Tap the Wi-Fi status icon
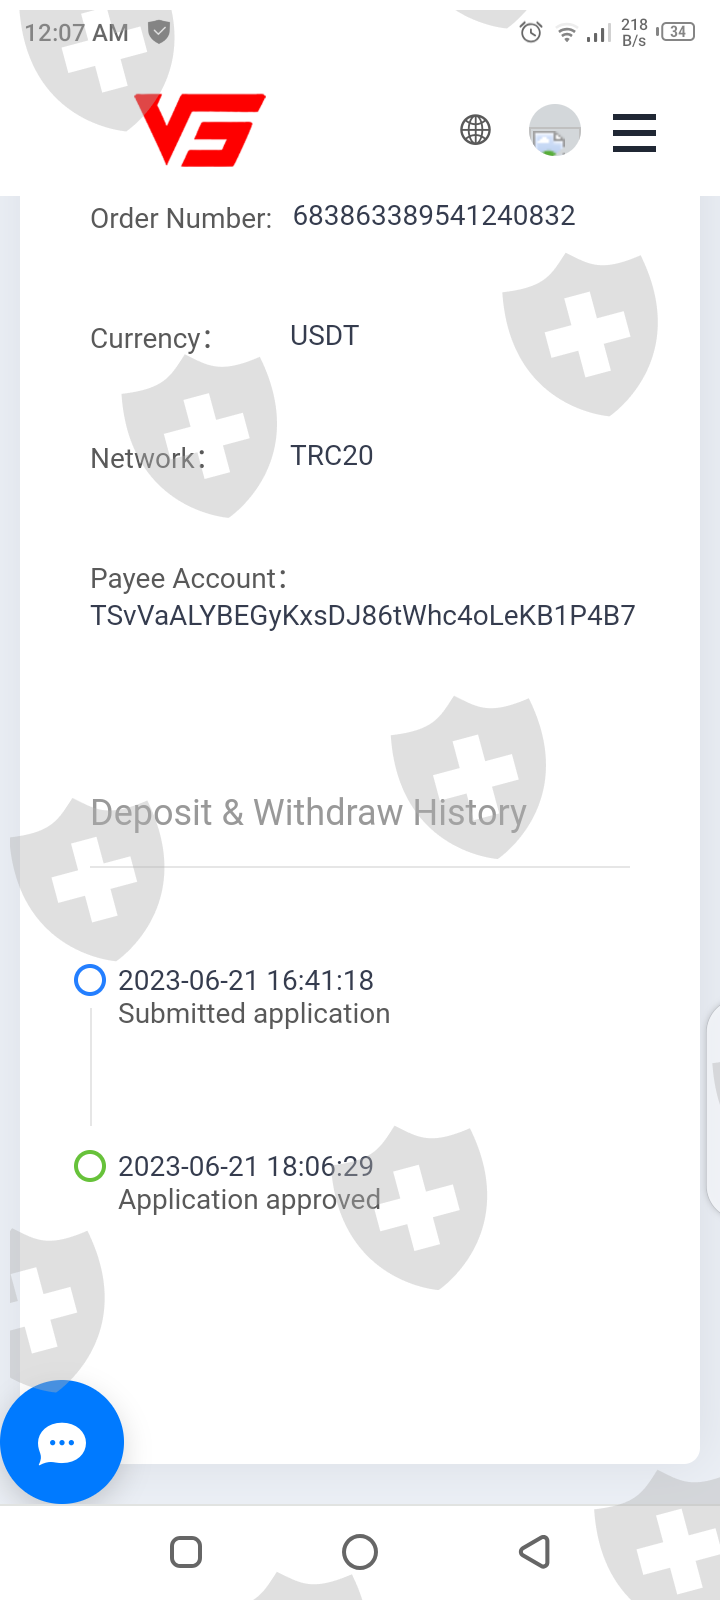The height and width of the screenshot is (1600, 720). coord(567,34)
